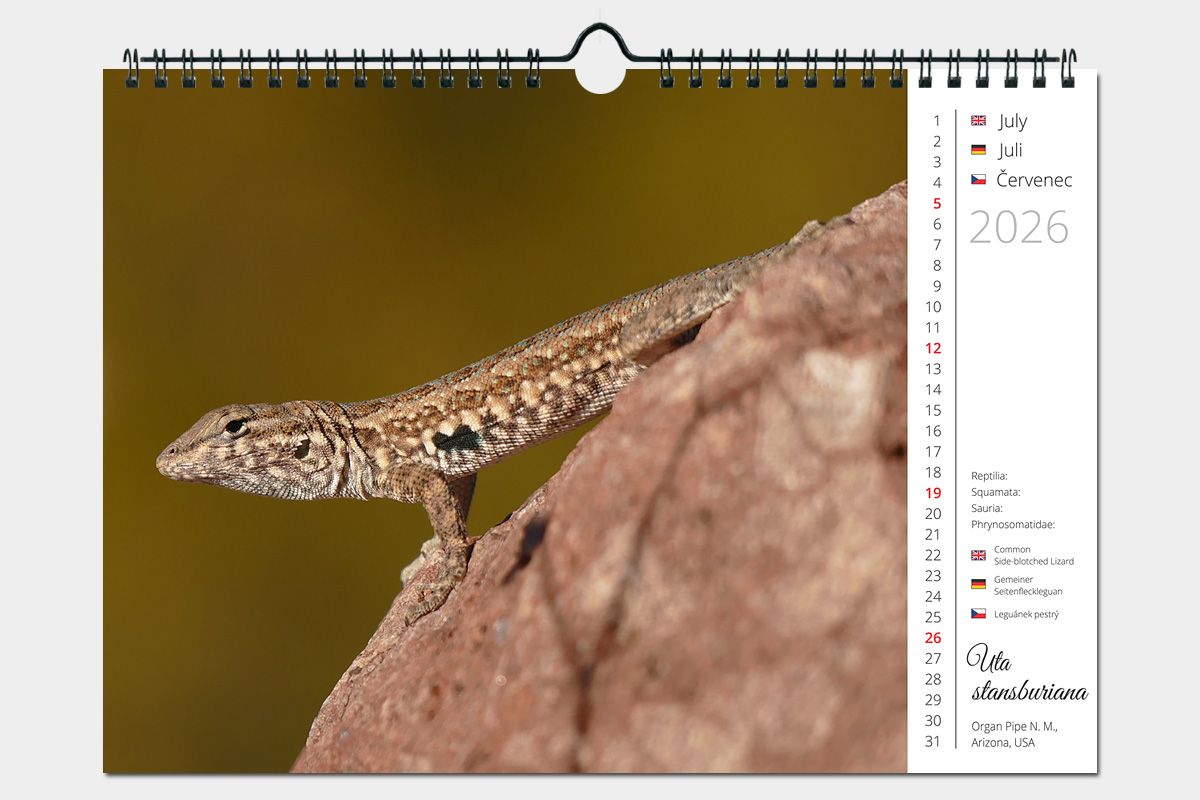Click the German flag next to Juli
The width and height of the screenshot is (1200, 800).
[x=978, y=150]
